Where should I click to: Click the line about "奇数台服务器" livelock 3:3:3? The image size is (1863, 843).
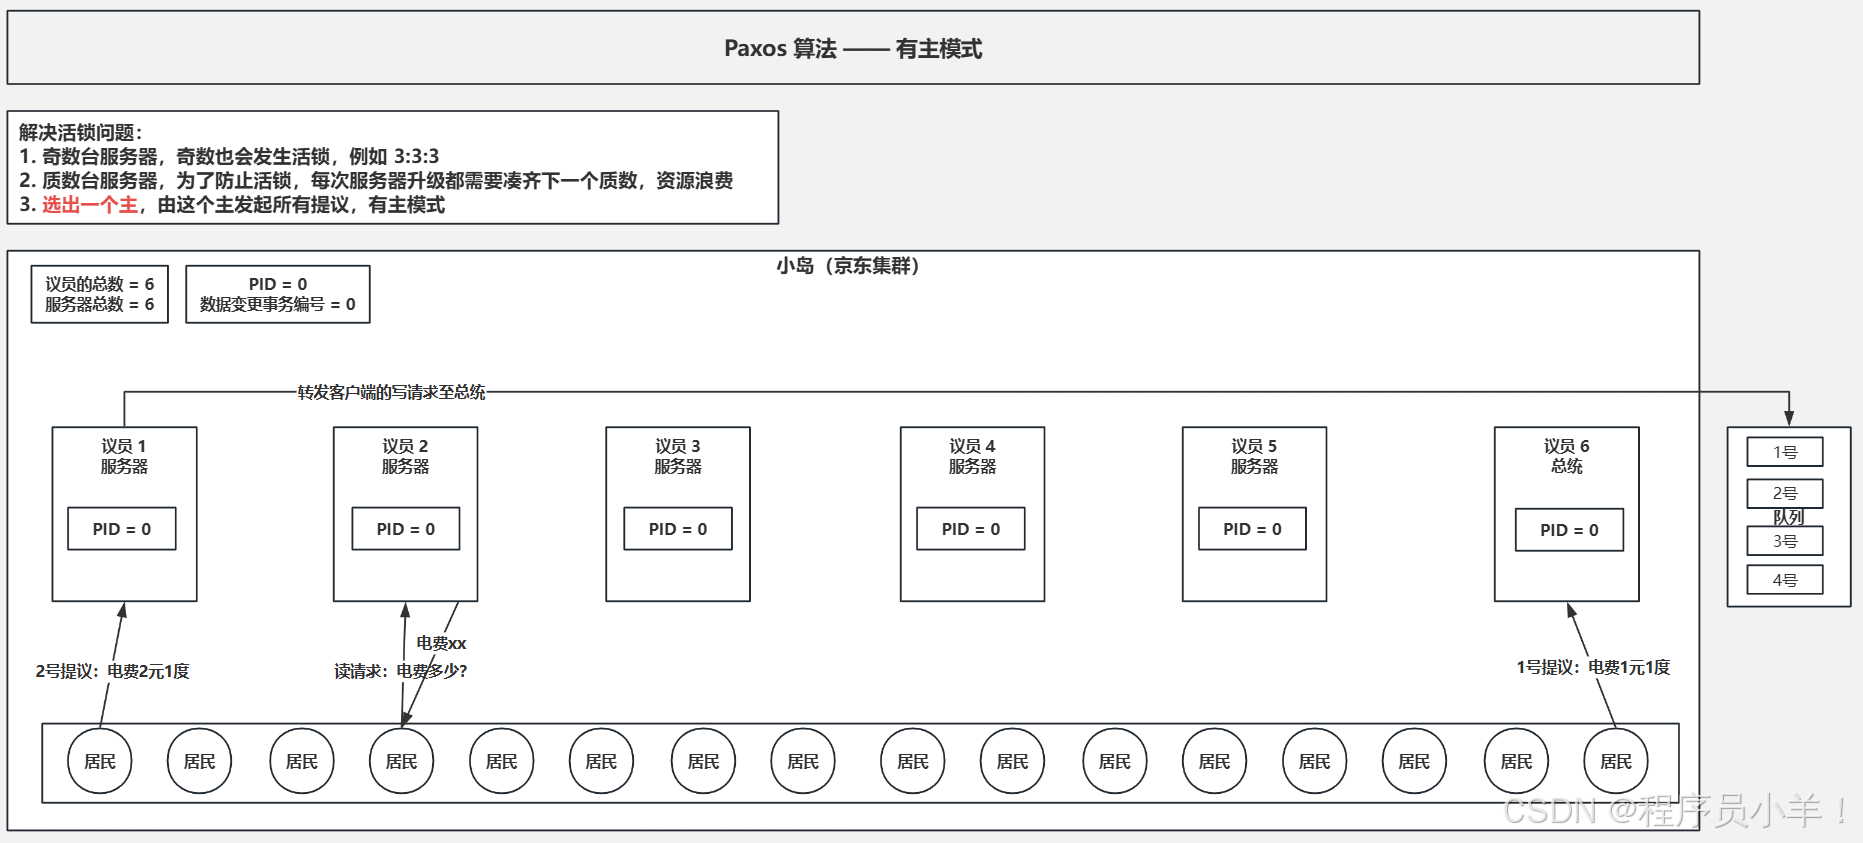pyautogui.click(x=229, y=156)
